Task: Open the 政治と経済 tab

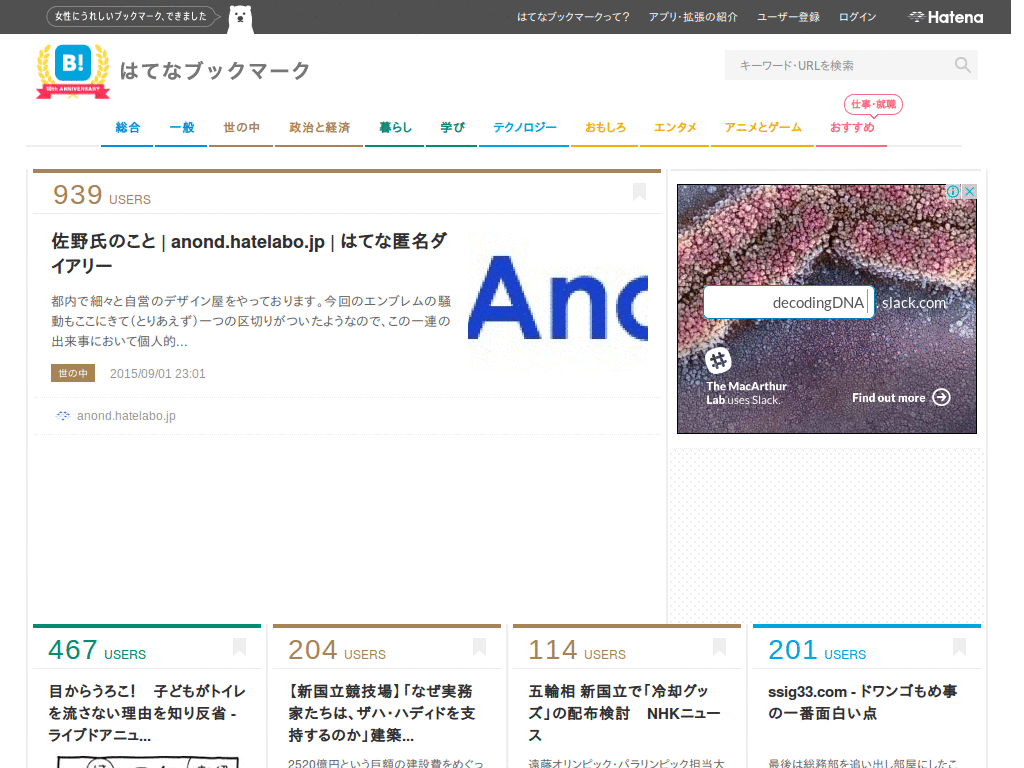Action: [319, 127]
